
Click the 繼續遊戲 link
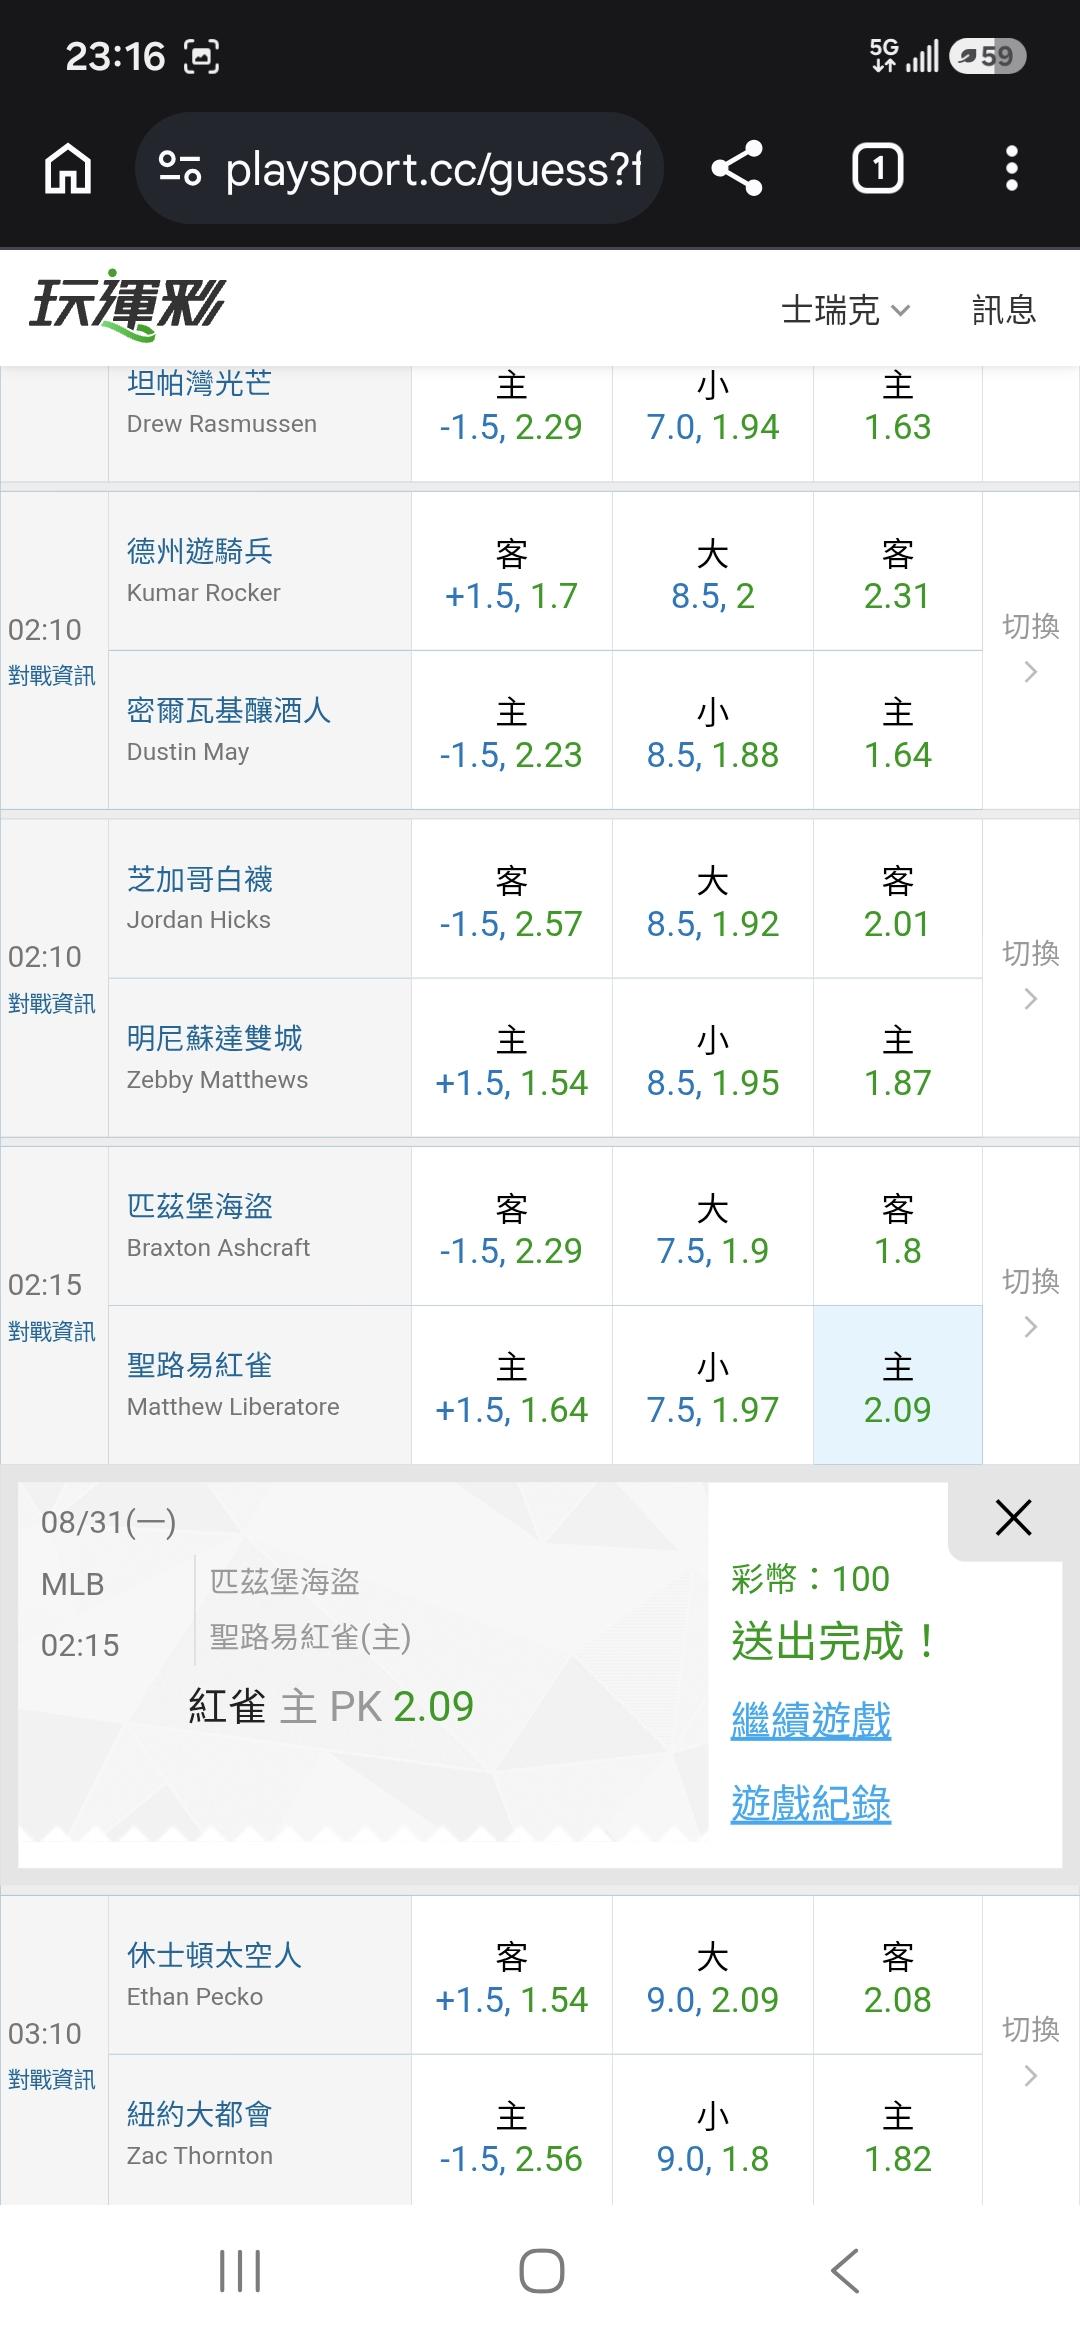point(811,1720)
